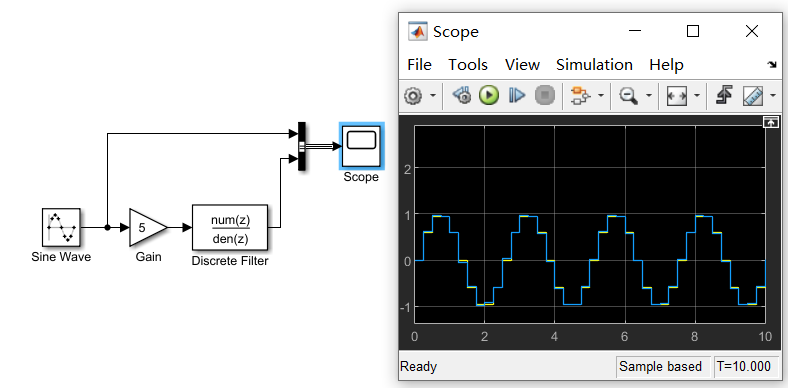
Task: Click the signal branch point after Sine Wave
Action: (107, 227)
